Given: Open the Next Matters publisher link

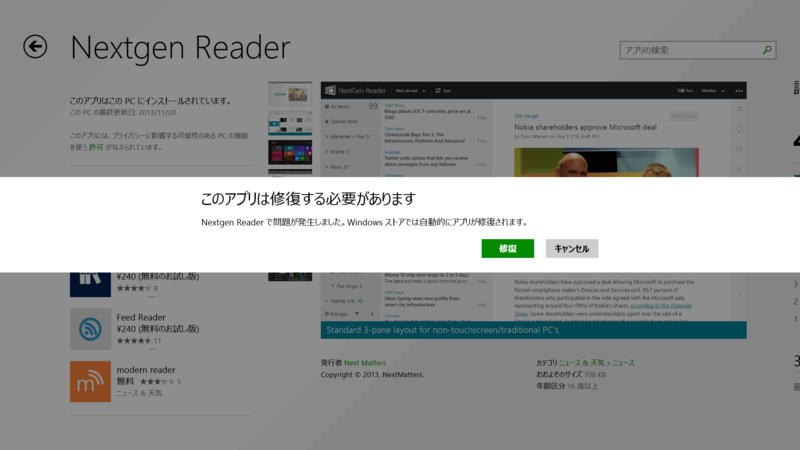Looking at the screenshot, I should 365,363.
